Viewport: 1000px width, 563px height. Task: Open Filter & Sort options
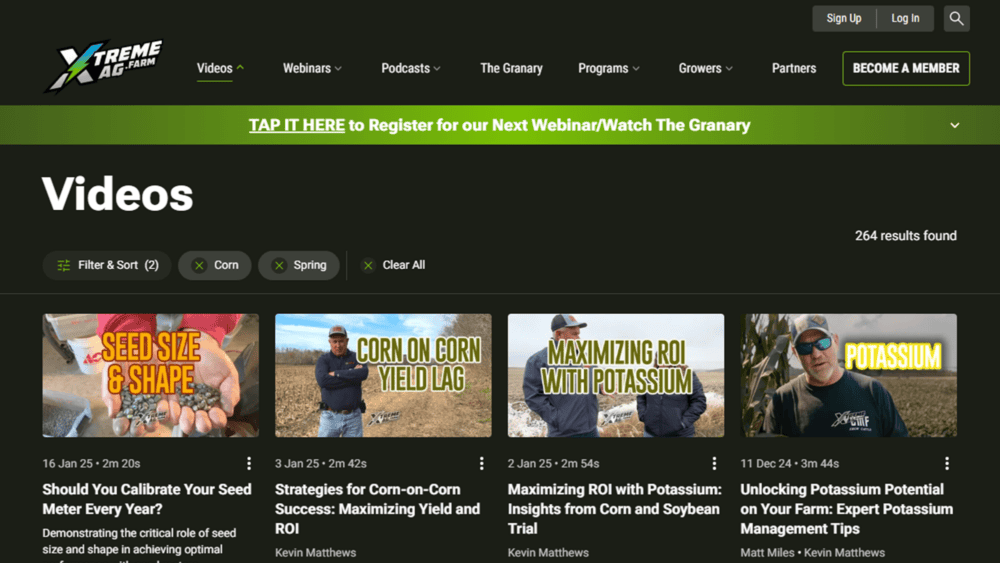tap(107, 265)
